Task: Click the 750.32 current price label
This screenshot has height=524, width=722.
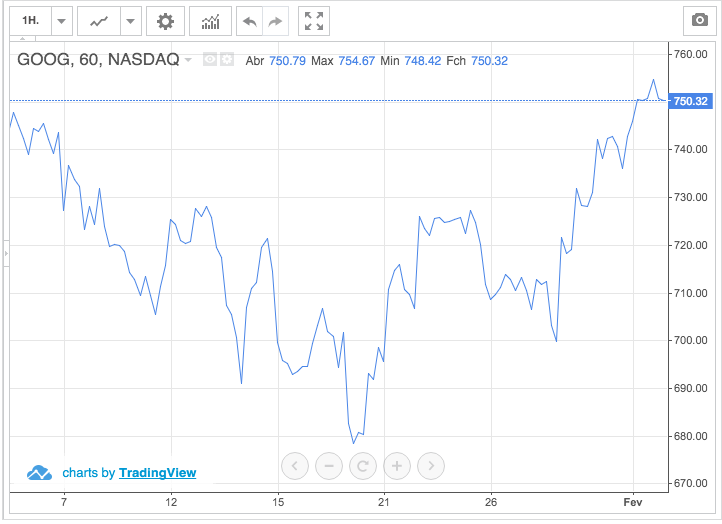Action: (x=690, y=101)
